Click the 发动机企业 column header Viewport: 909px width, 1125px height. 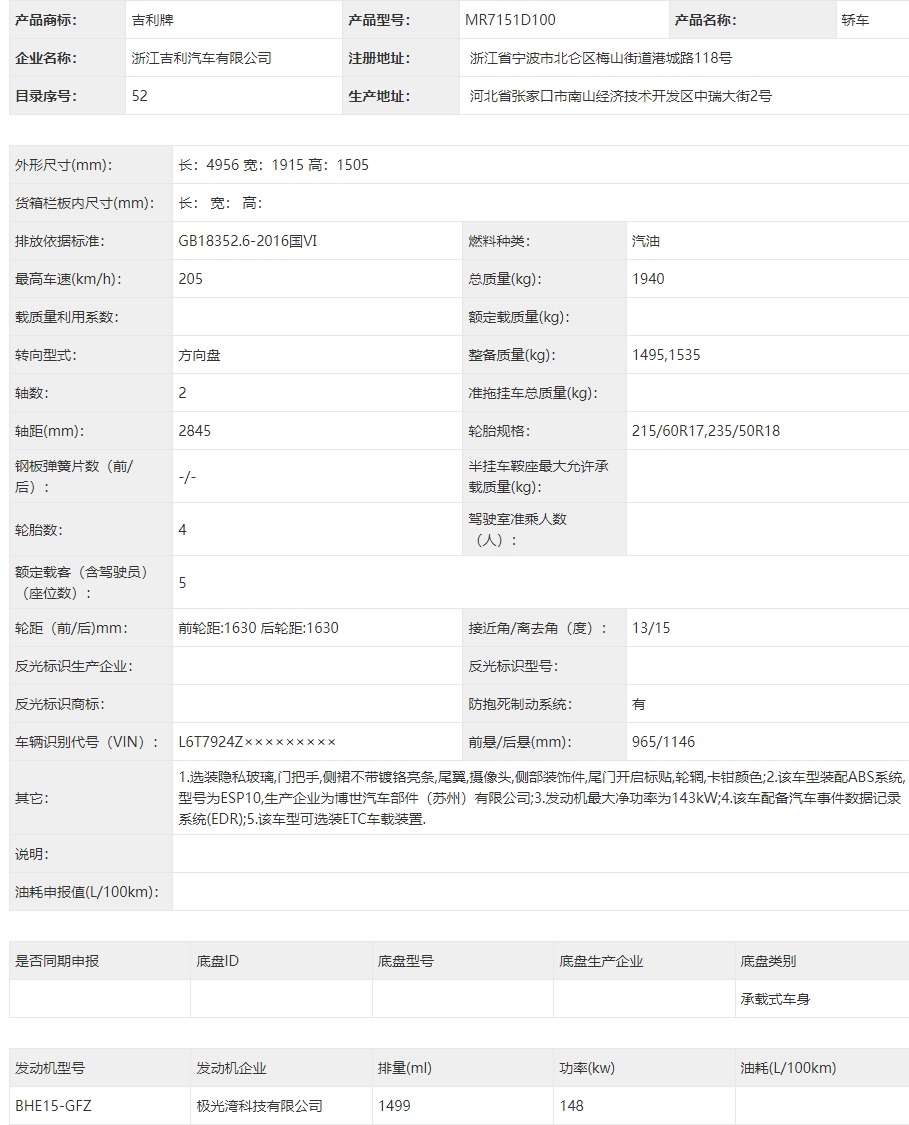click(x=232, y=1068)
